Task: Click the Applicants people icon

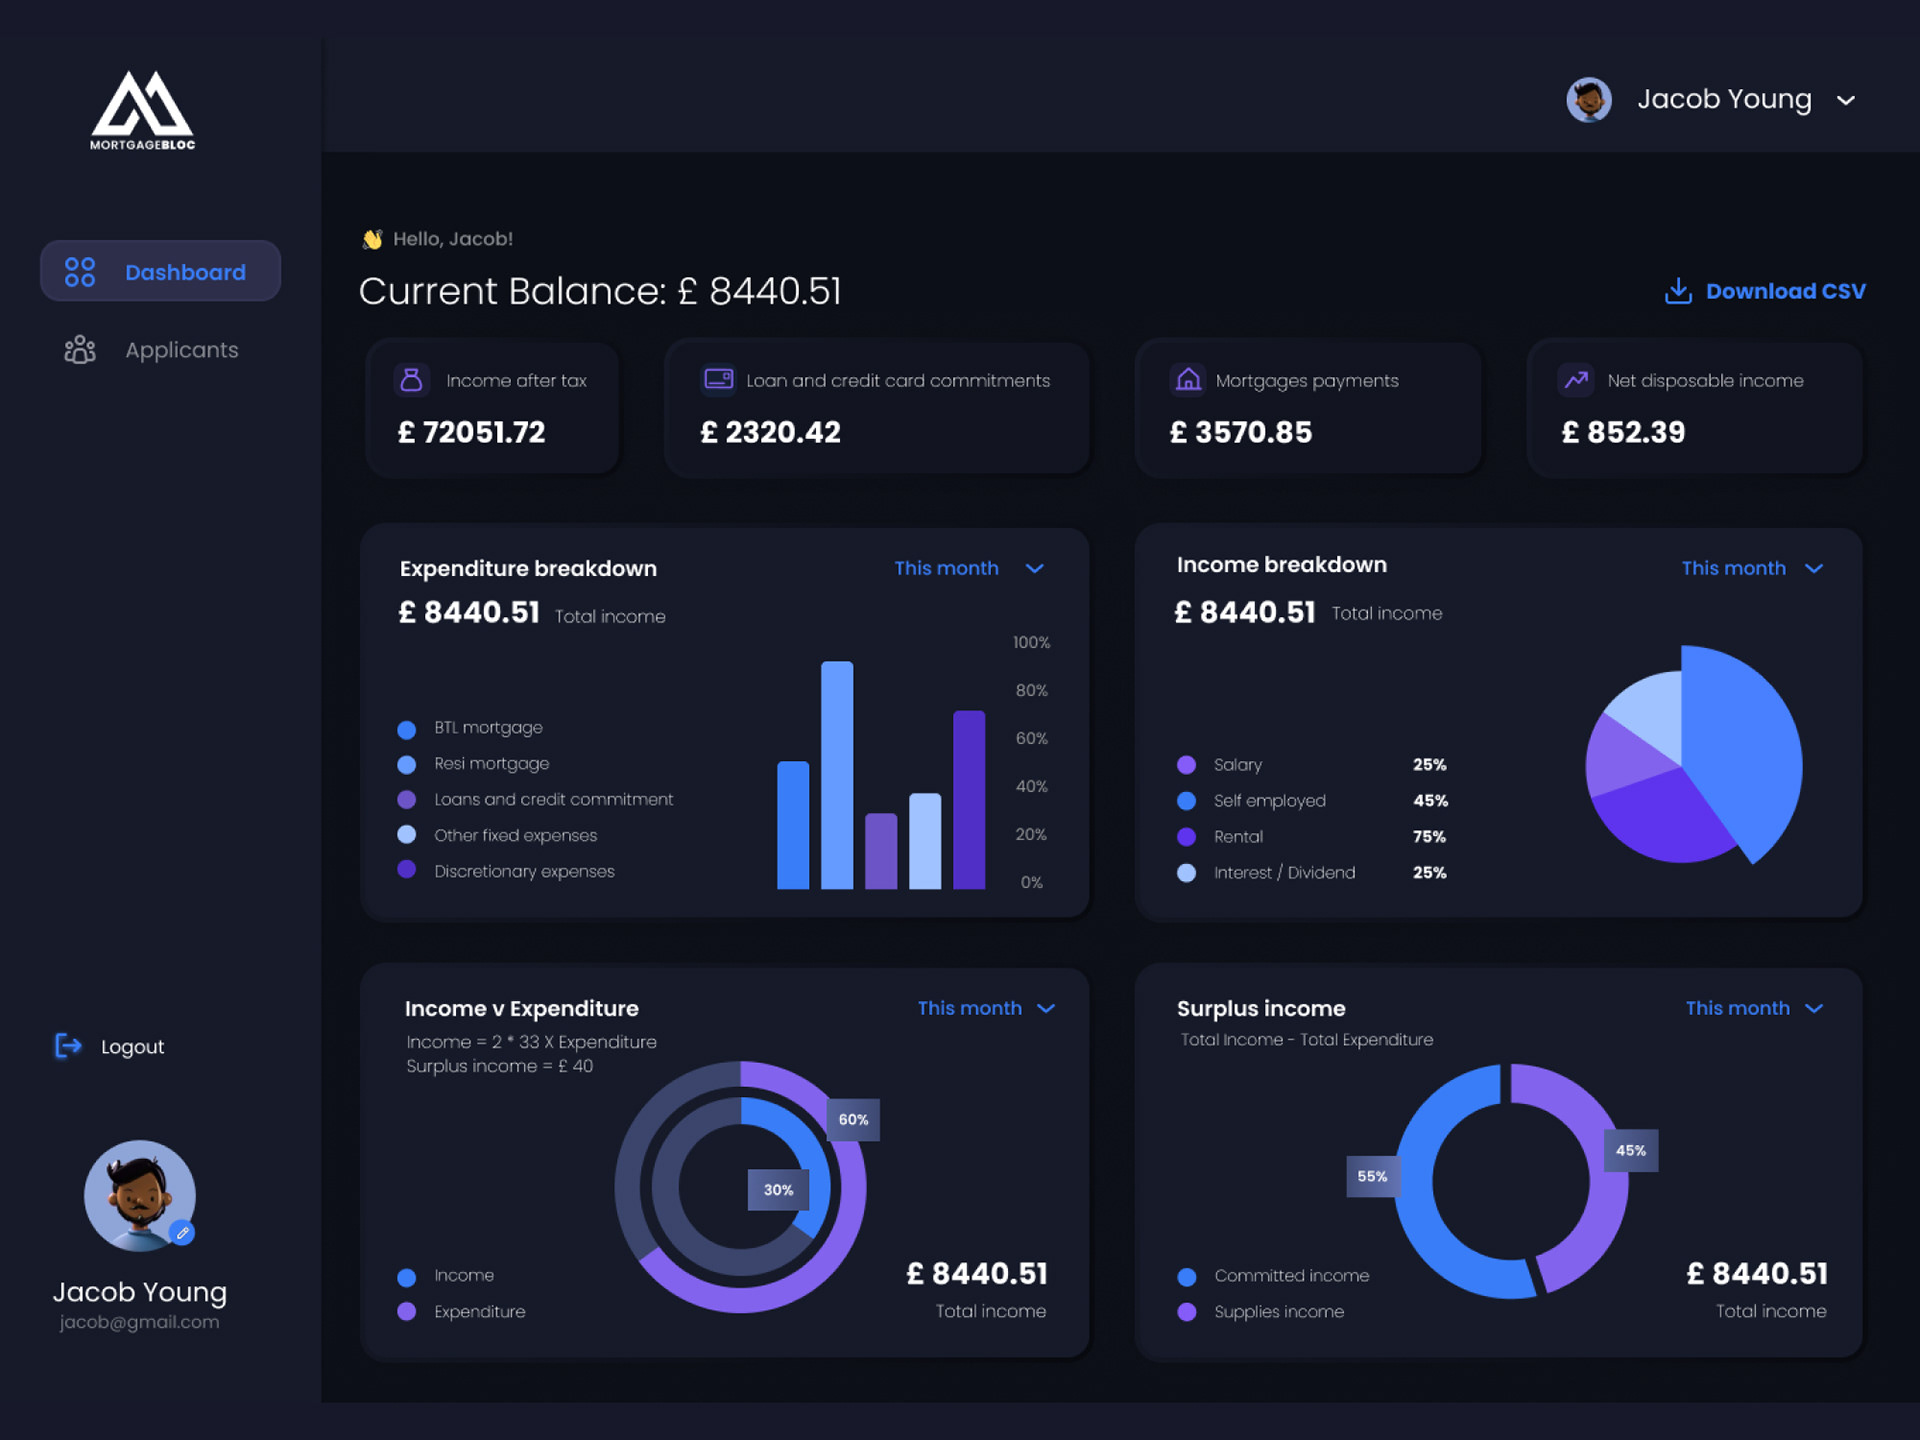Action: (x=80, y=350)
